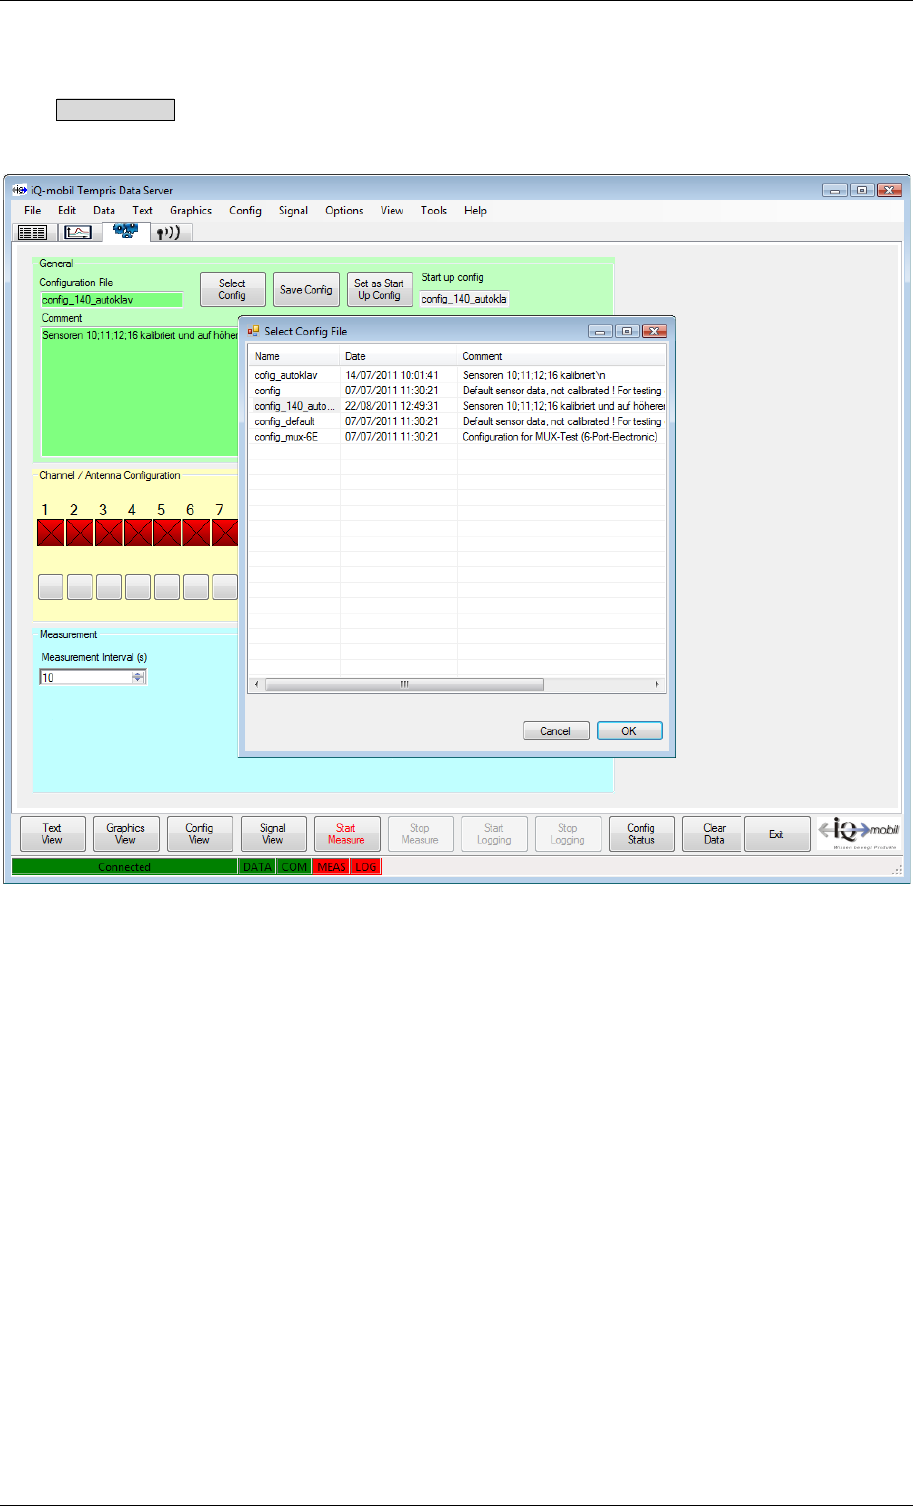
Task: Toggle the gray button below channel 7
Action: click(224, 587)
